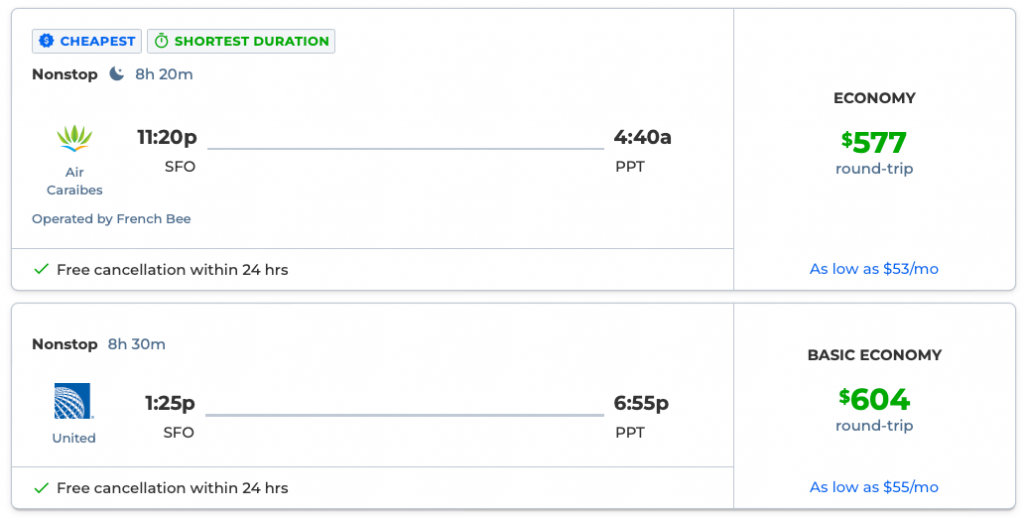Screen dimensions: 1024x518
Task: Click the 'Basic Economy' fare class label
Action: coord(874,355)
